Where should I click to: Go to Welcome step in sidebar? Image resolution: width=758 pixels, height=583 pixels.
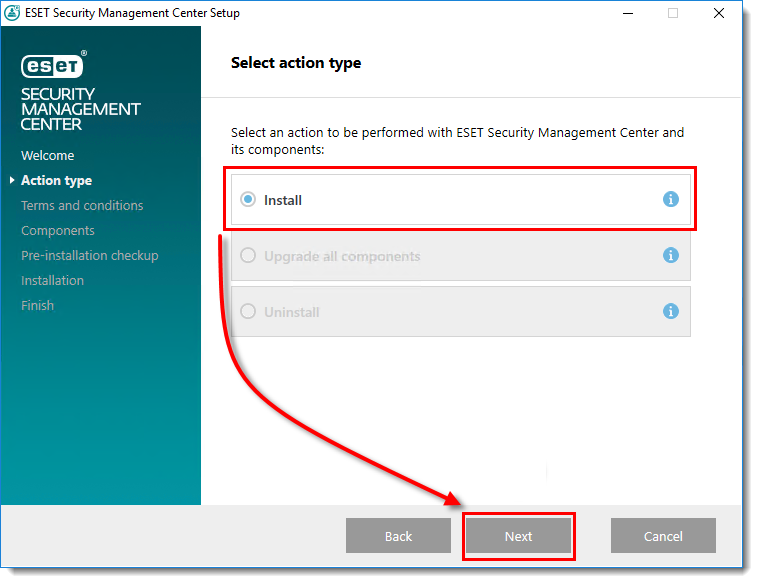47,156
